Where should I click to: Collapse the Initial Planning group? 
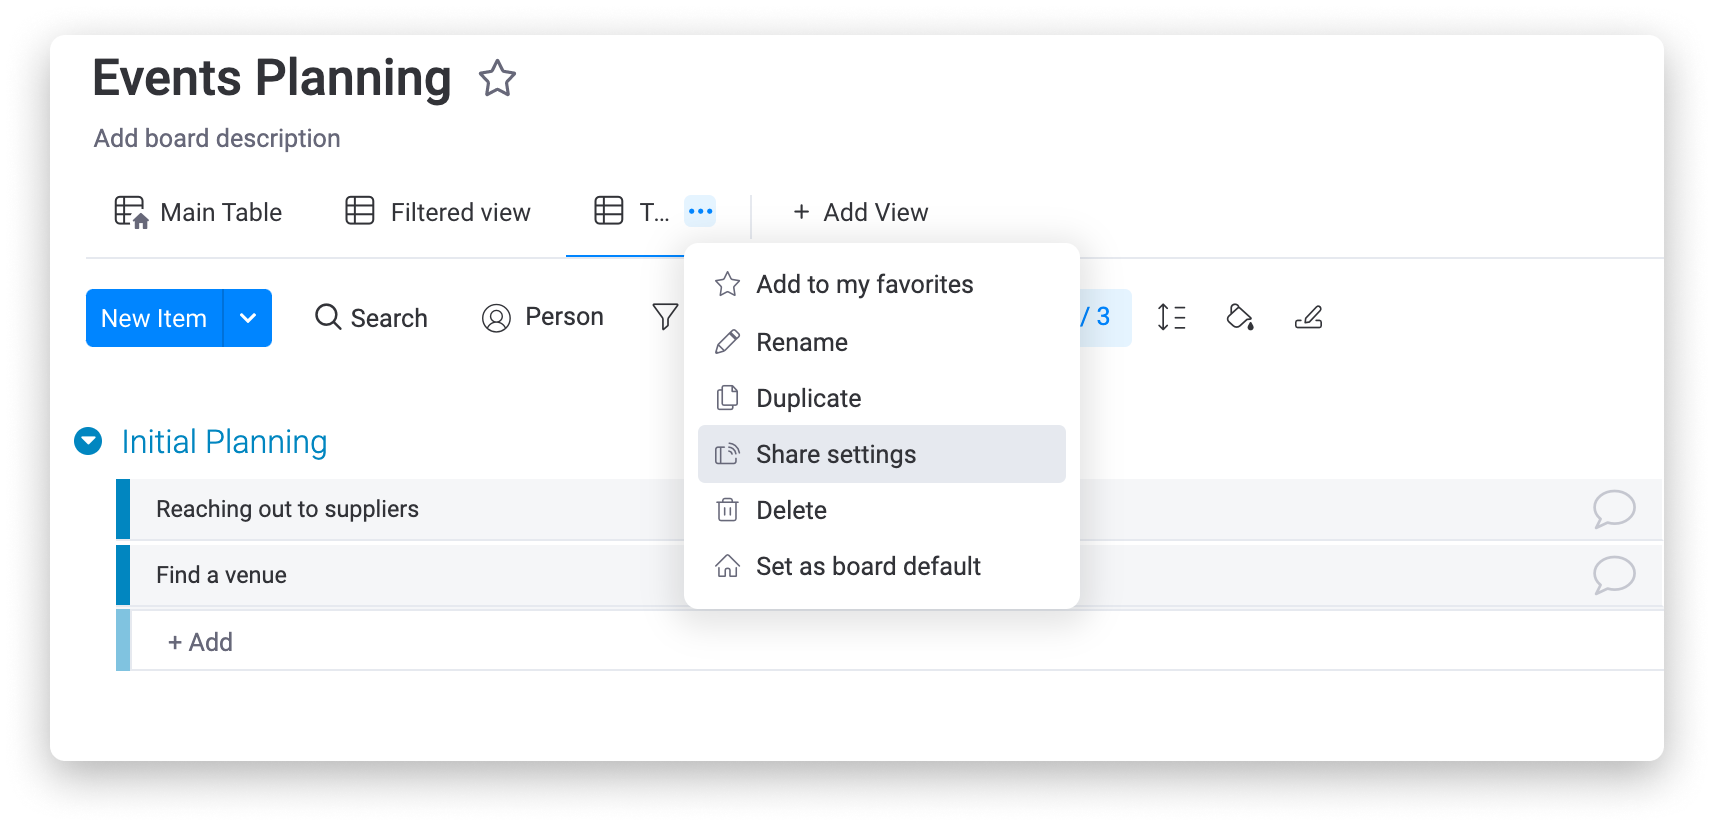click(88, 441)
